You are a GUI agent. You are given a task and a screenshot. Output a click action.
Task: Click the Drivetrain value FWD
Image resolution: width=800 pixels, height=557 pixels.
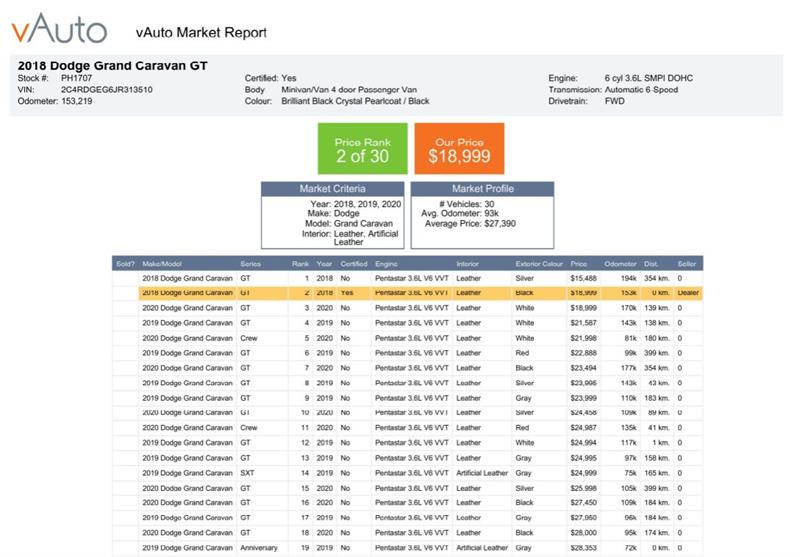tap(614, 101)
